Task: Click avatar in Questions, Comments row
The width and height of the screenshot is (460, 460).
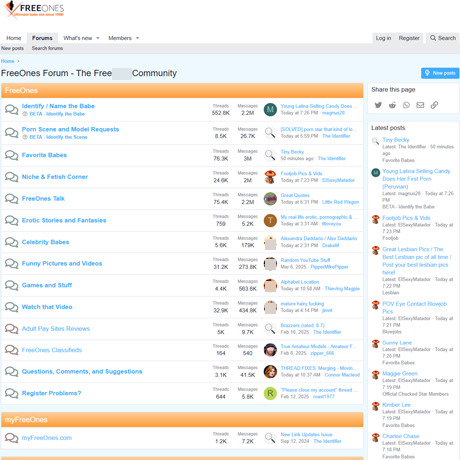Action: pyautogui.click(x=270, y=371)
